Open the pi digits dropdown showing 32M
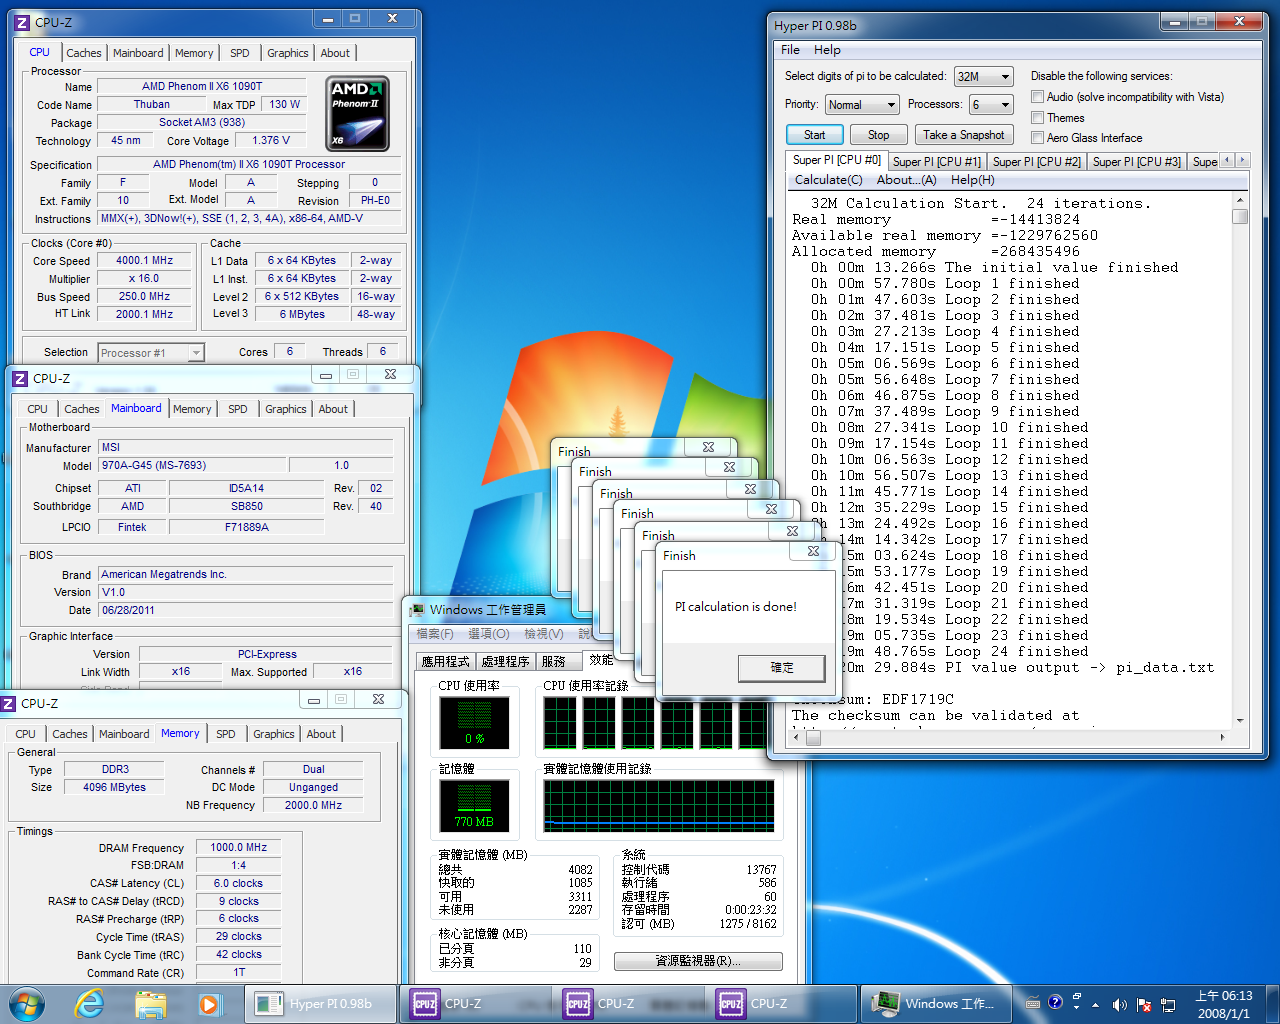Image resolution: width=1280 pixels, height=1024 pixels. [x=984, y=76]
